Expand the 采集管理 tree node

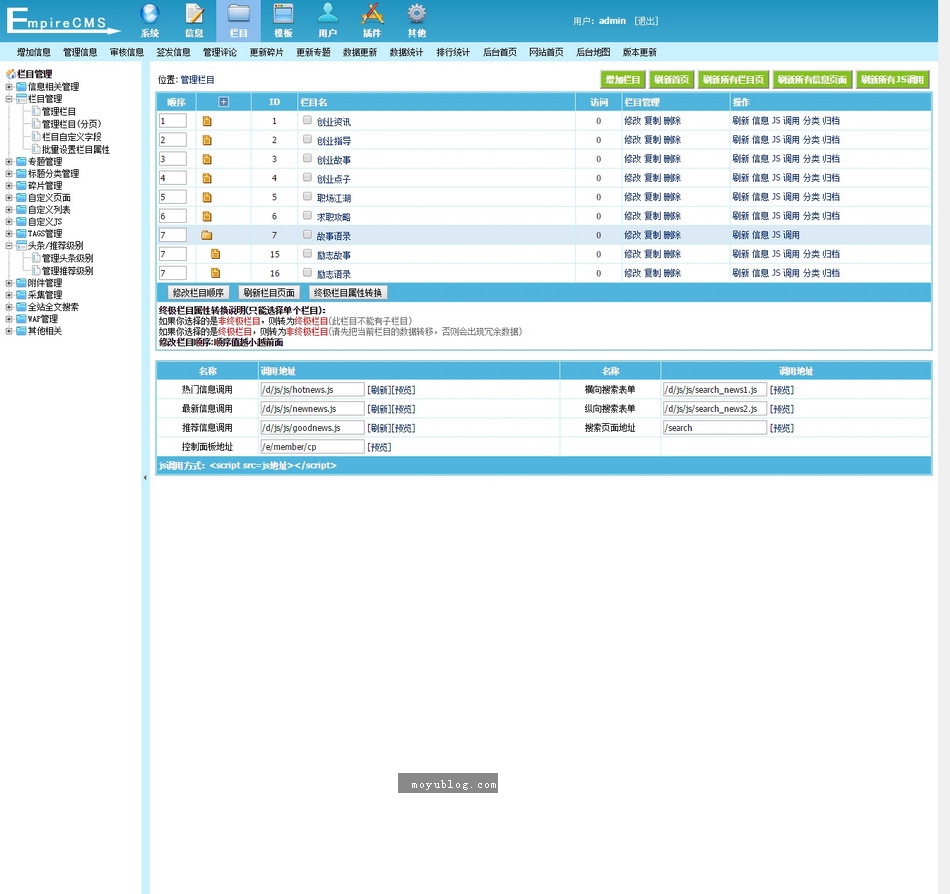tap(9, 295)
